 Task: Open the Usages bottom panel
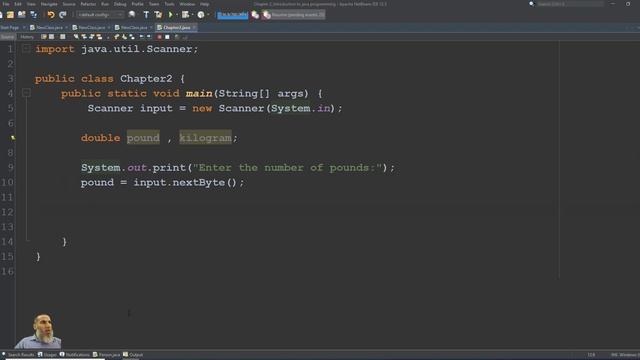click(47, 355)
